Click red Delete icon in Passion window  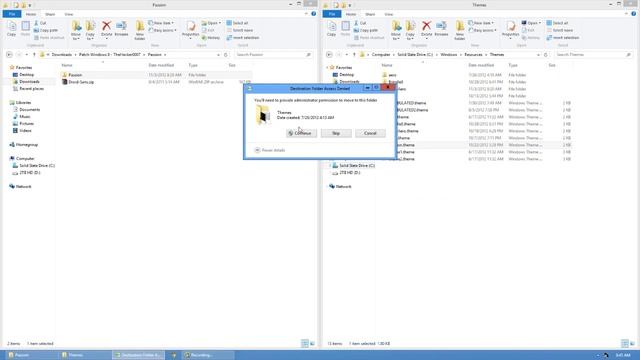coord(107,29)
